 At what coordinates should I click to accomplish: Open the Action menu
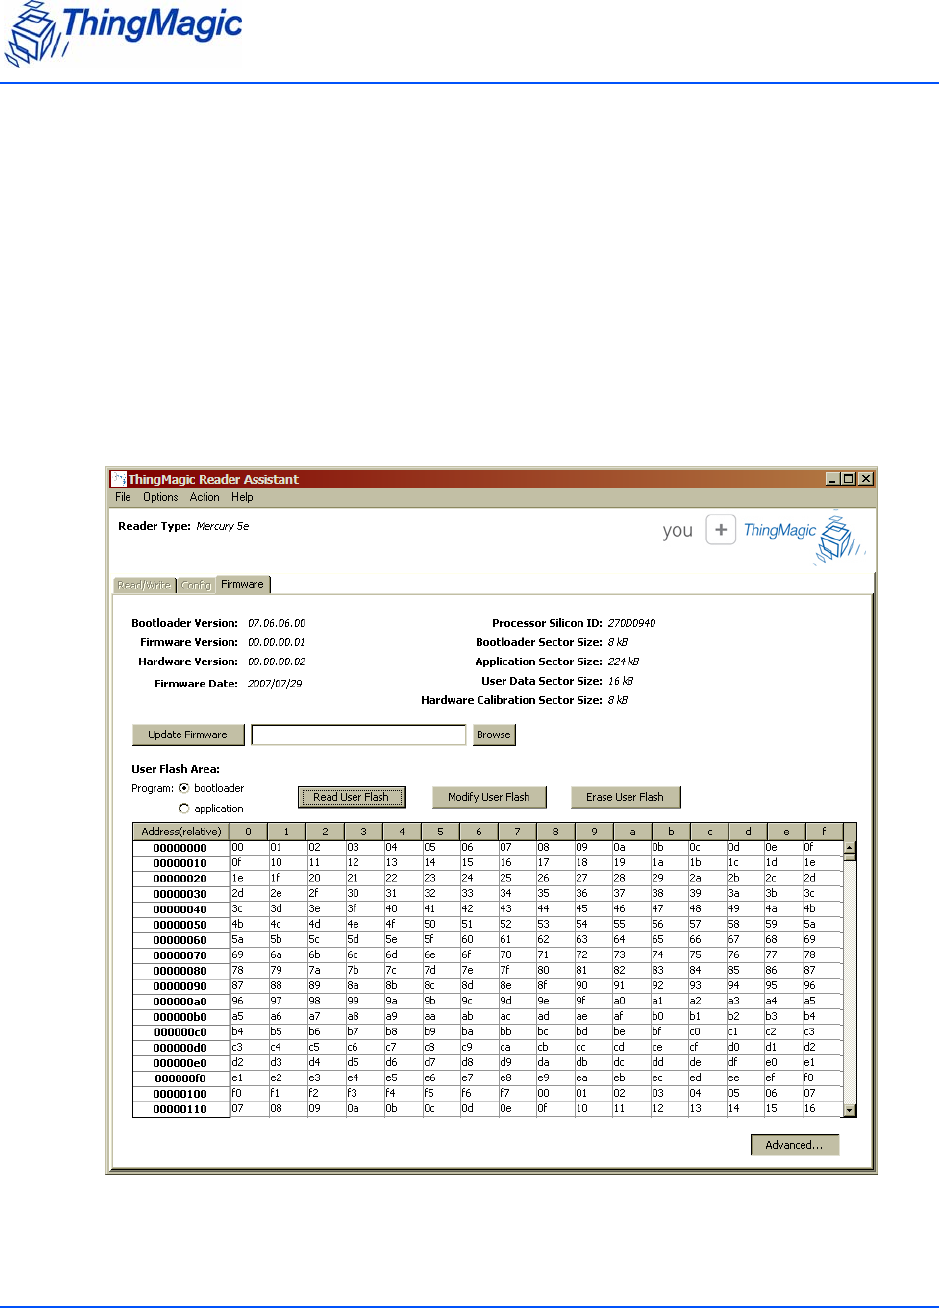(x=205, y=497)
